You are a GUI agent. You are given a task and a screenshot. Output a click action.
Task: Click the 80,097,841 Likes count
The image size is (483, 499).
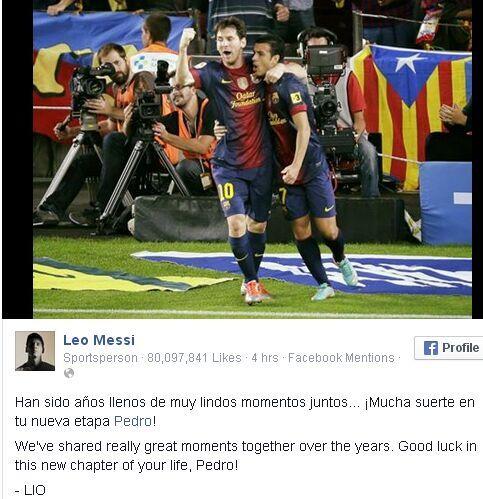[x=194, y=358]
